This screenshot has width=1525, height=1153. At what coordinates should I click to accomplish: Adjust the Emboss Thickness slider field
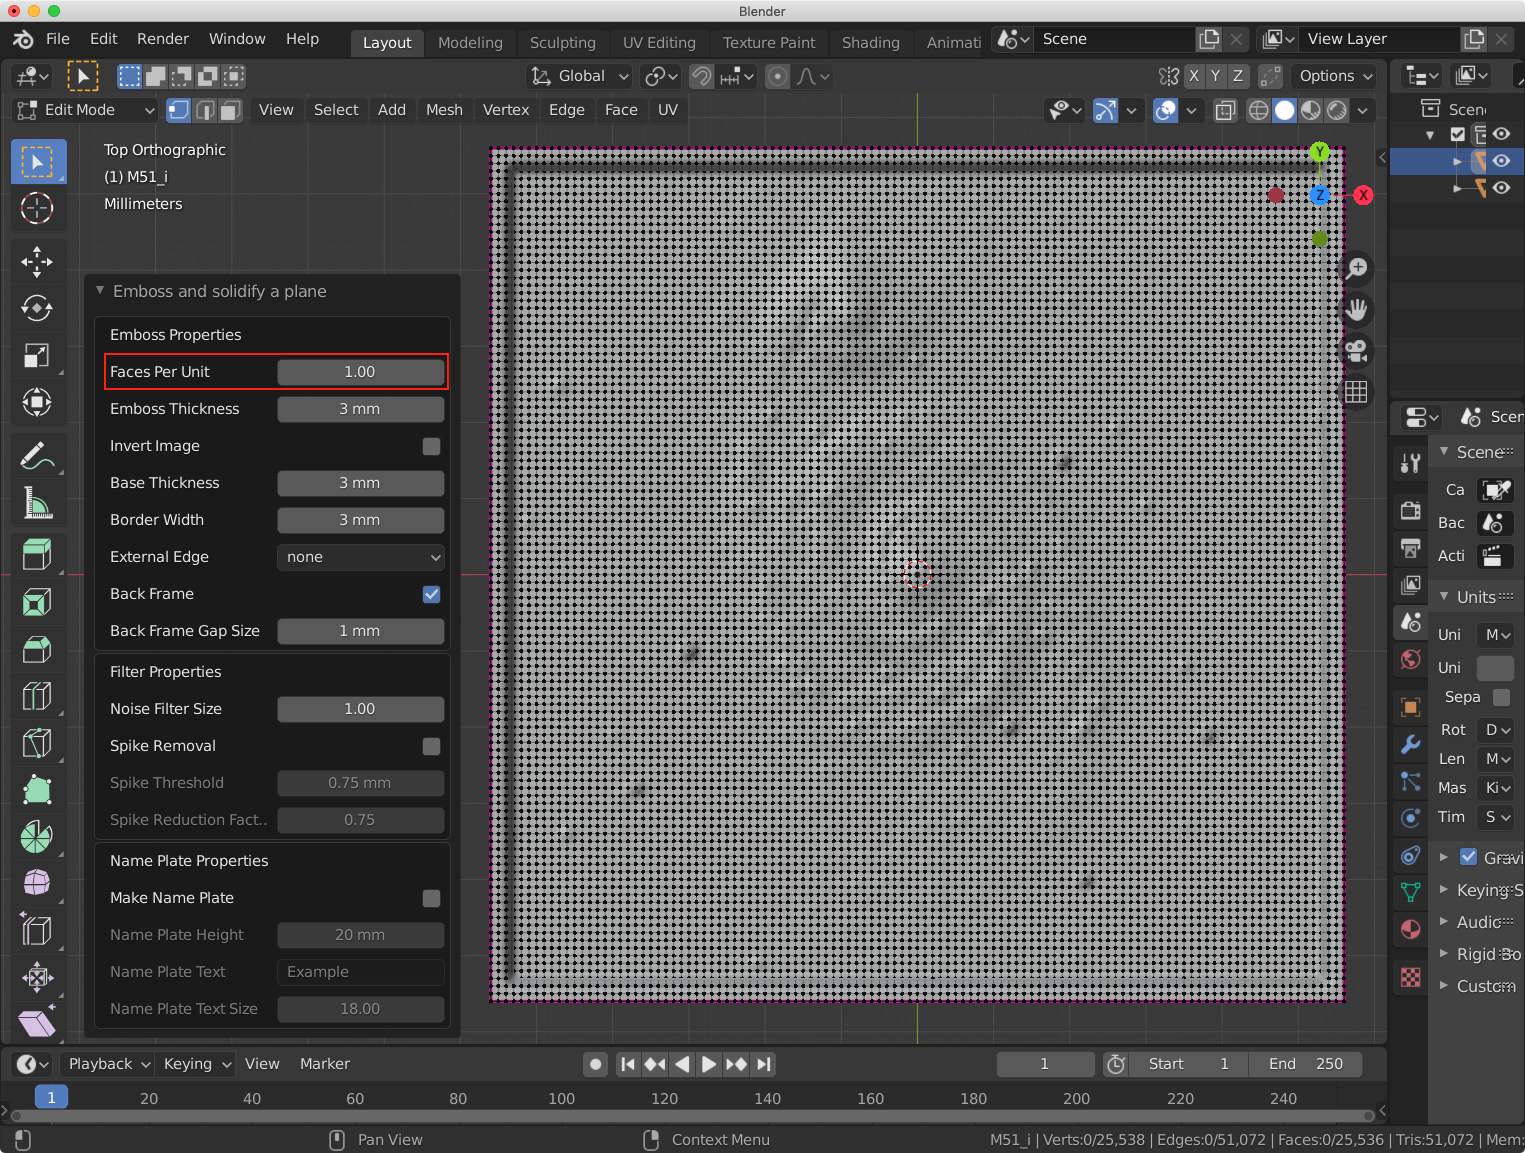tap(360, 409)
